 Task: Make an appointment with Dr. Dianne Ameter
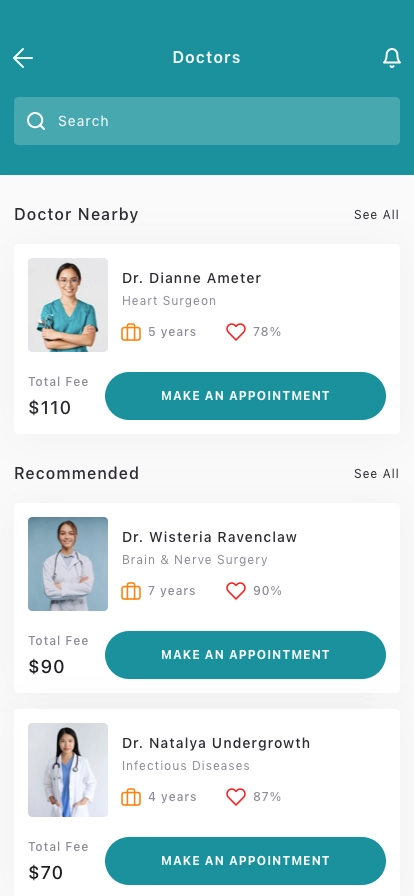point(245,396)
